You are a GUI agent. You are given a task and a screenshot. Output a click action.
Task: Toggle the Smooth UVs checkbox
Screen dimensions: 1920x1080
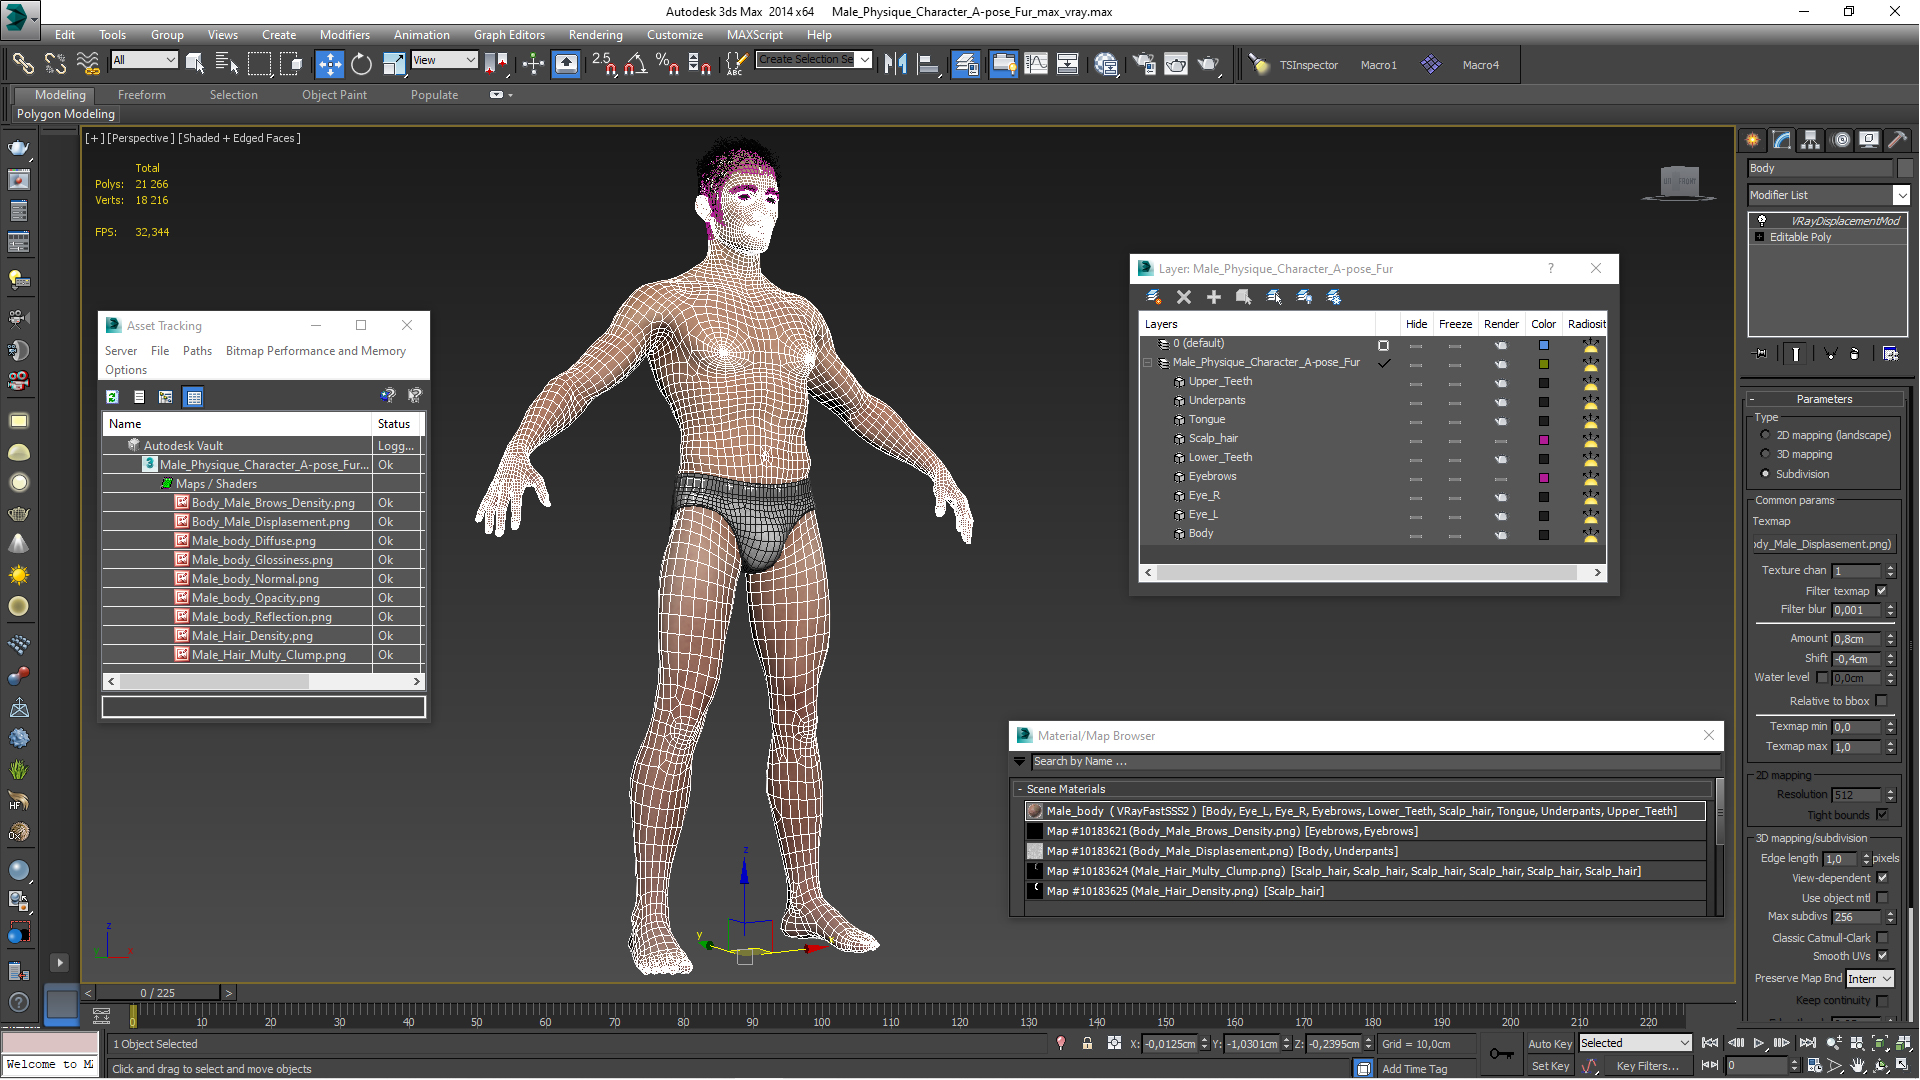point(1882,956)
